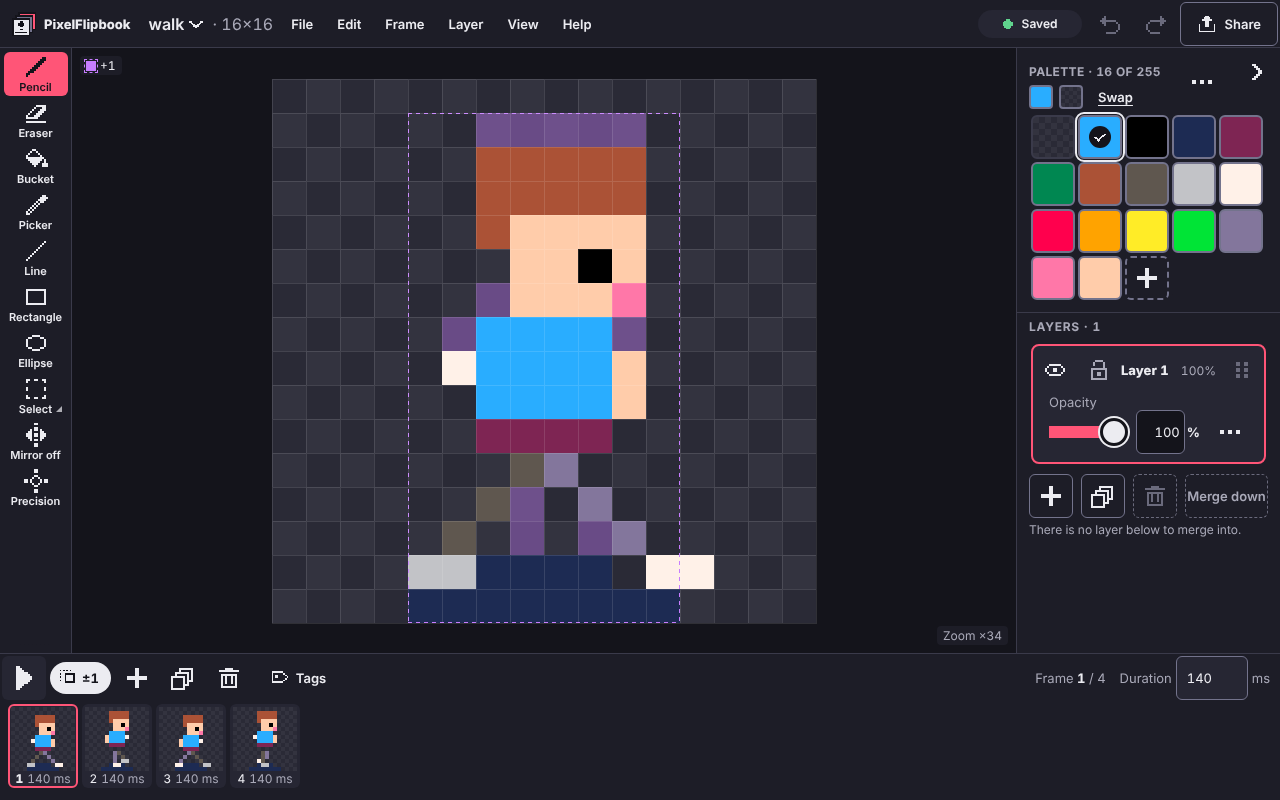Image resolution: width=1280 pixels, height=800 pixels.
Task: Toggle Layer 1 visibility eye icon
Action: (x=1055, y=370)
